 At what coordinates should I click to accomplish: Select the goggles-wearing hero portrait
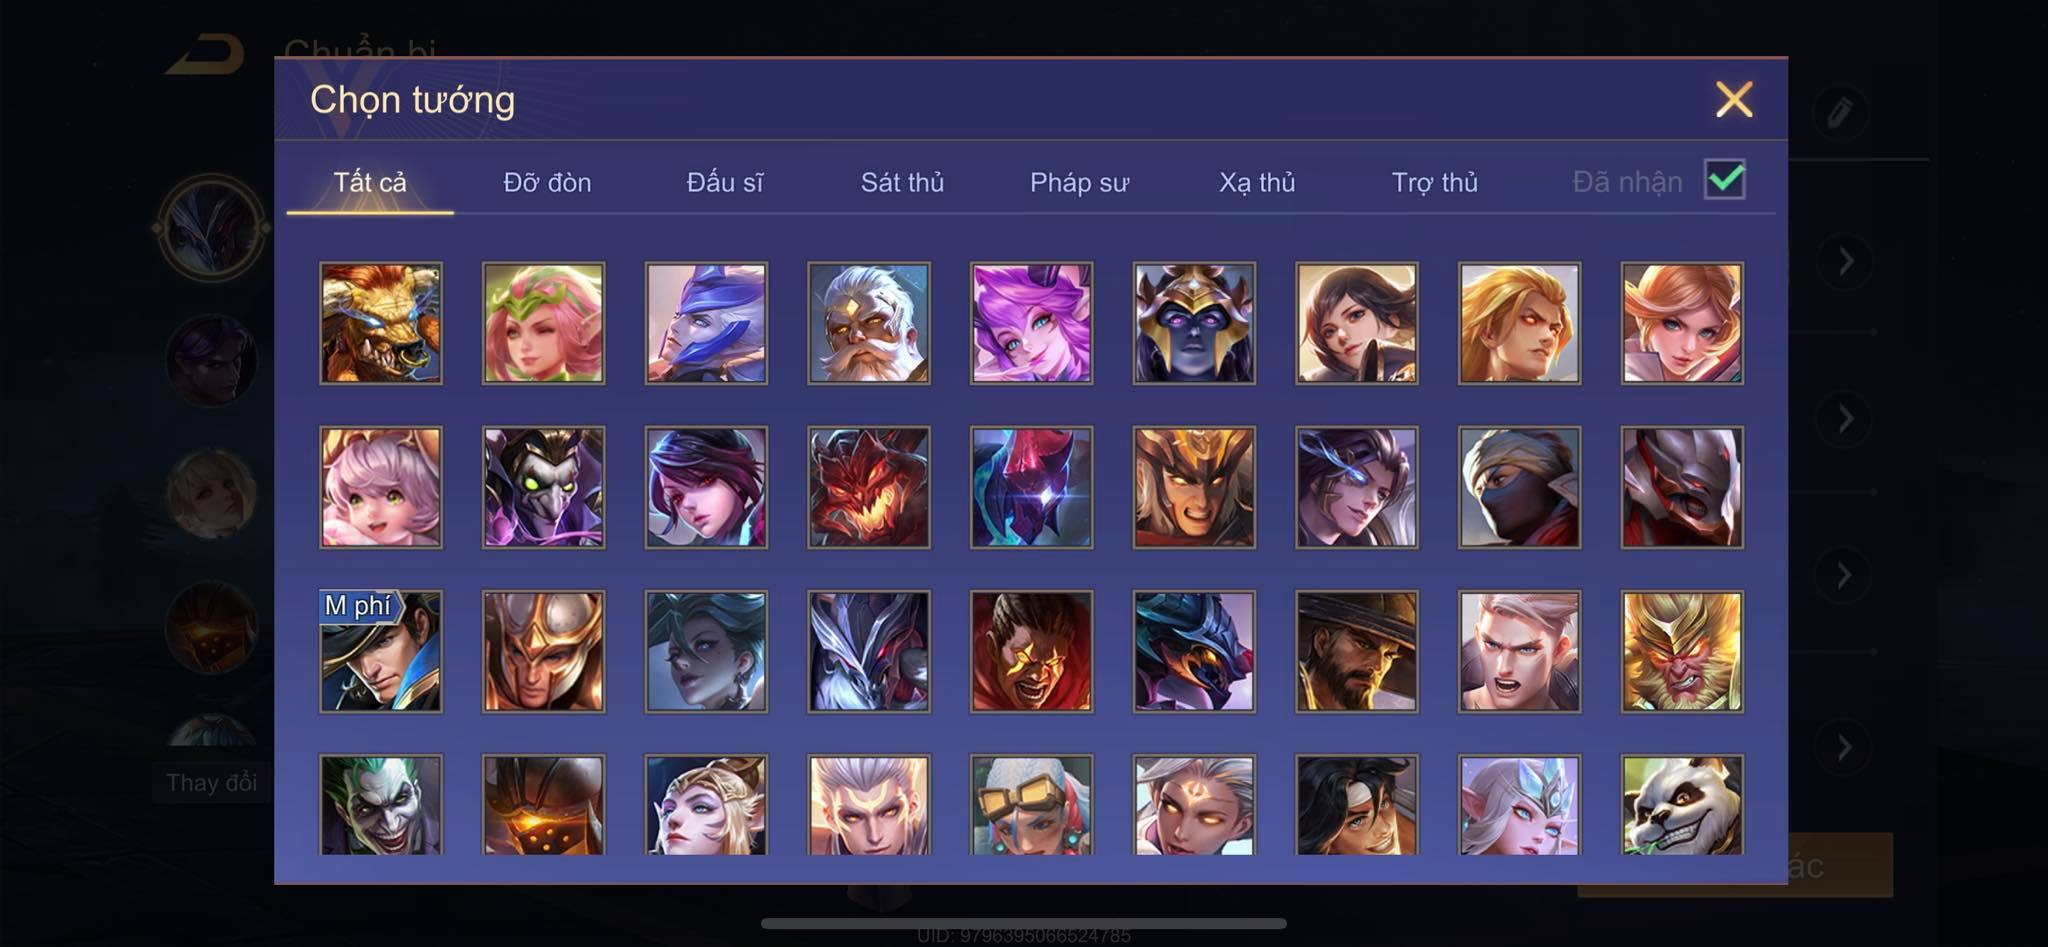point(1031,805)
